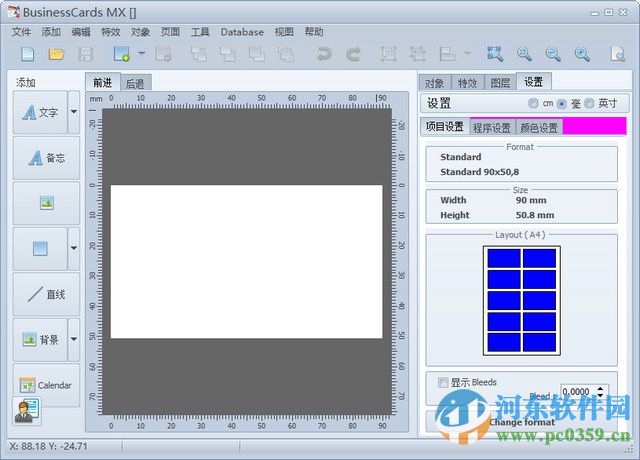The image size is (640, 460).
Task: Create a new document via toolbar icon
Action: [x=27, y=54]
